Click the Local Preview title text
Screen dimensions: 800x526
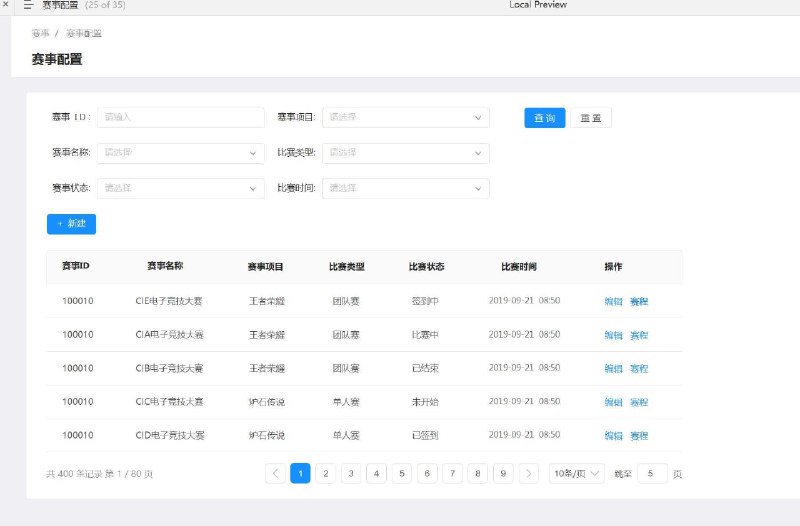(538, 5)
